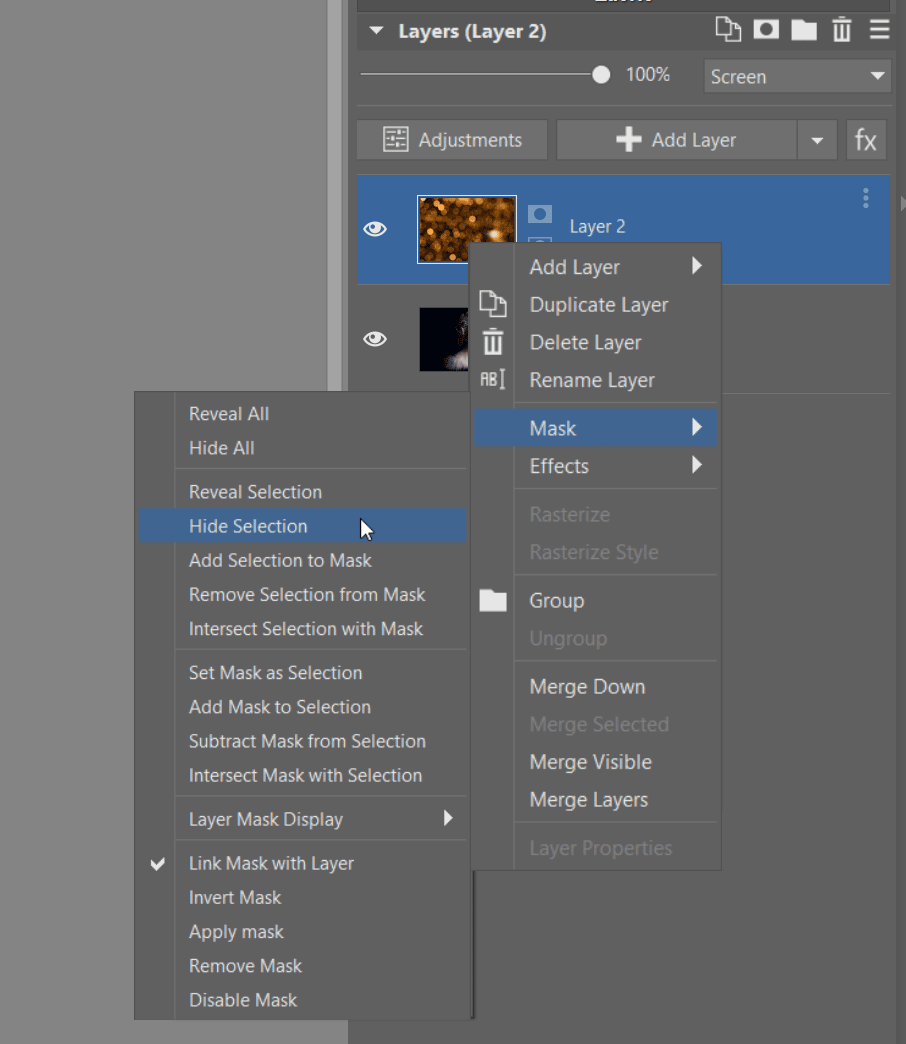Screen dimensions: 906x1044
Task: Select Merge Layers
Action: point(588,800)
